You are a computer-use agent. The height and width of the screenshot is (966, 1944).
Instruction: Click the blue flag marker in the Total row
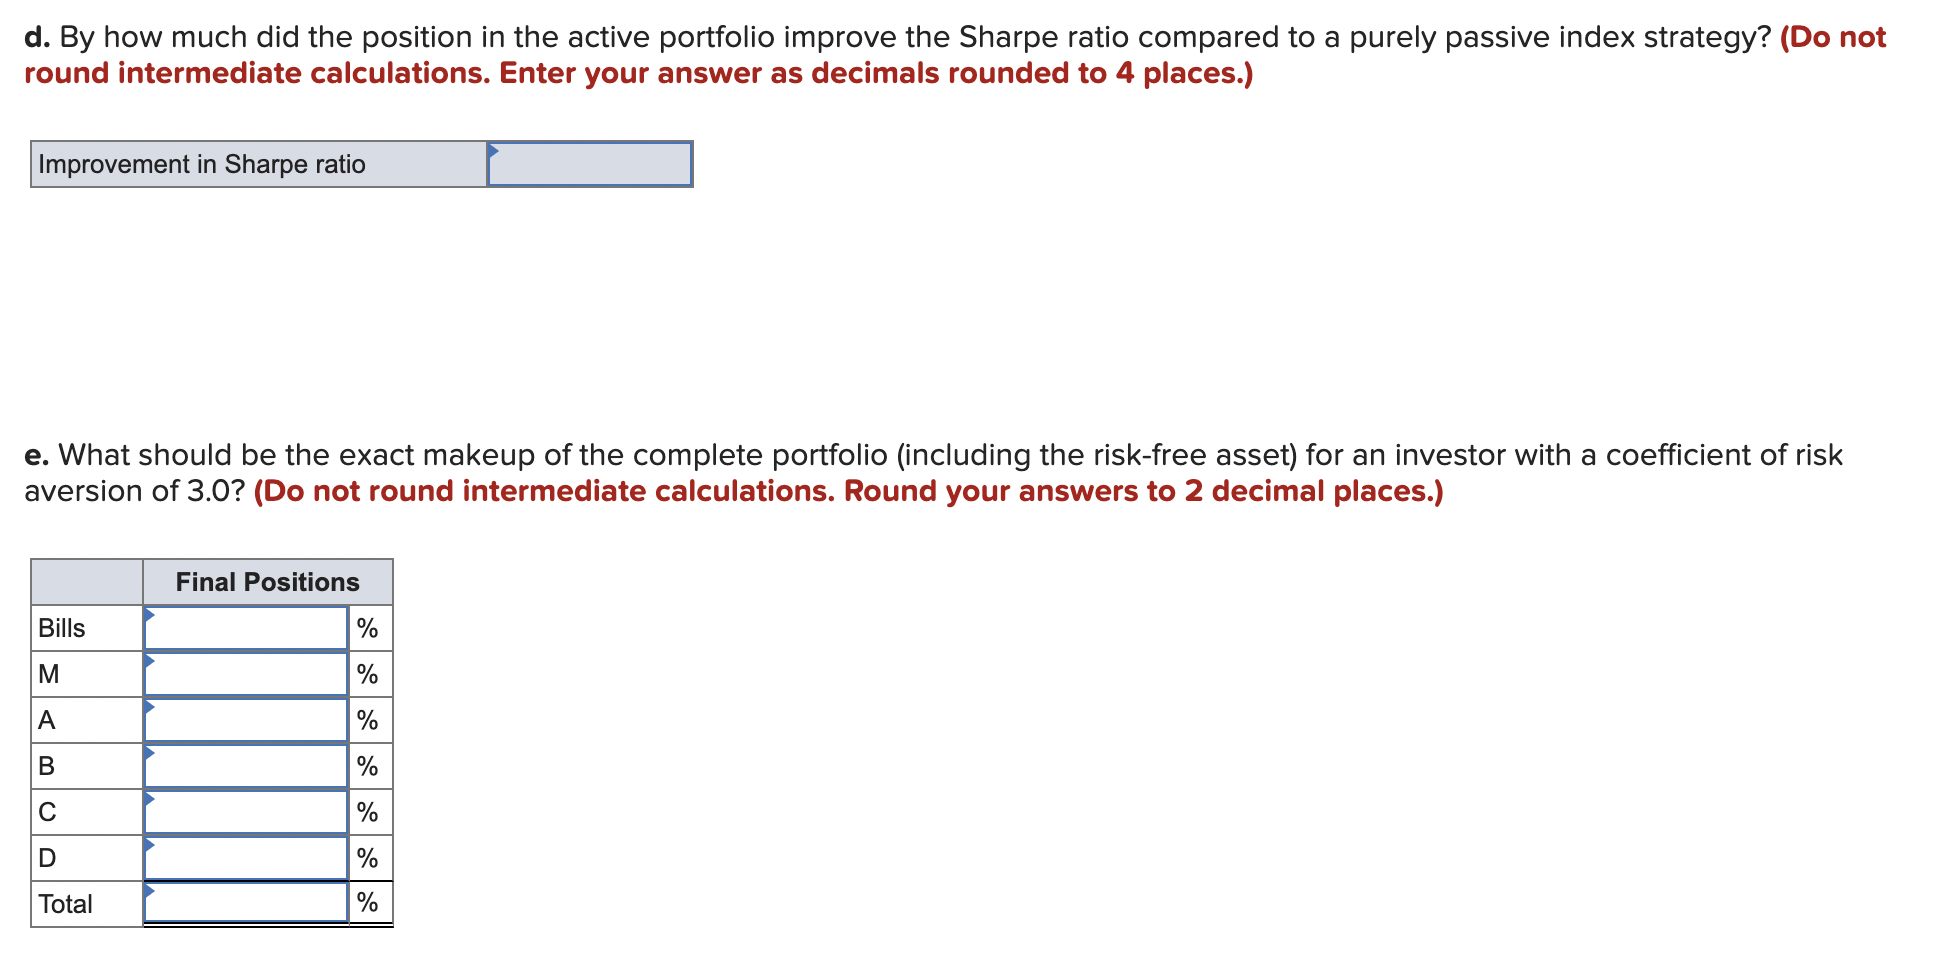[152, 889]
